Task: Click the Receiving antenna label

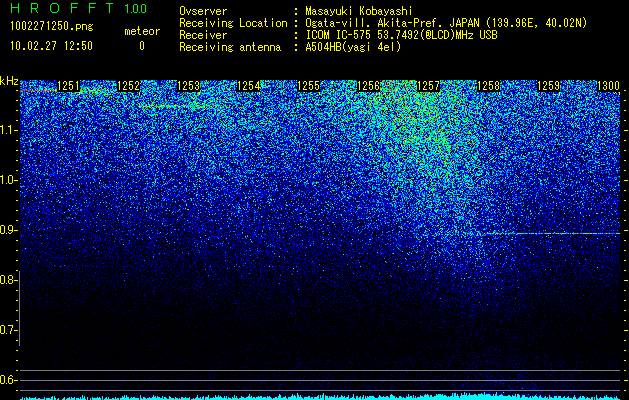Action: click(230, 47)
